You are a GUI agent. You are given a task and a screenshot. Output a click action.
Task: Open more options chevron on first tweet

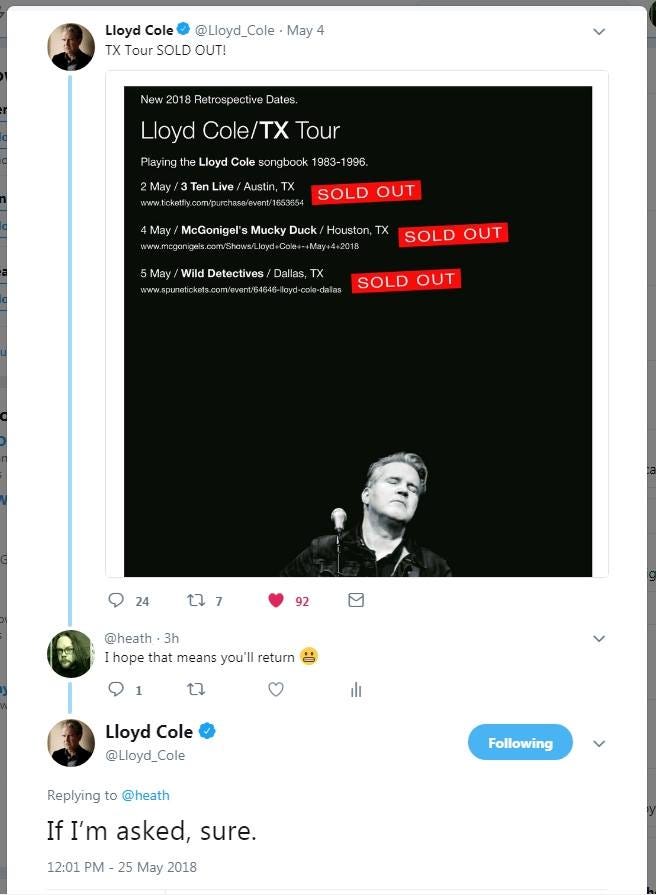coord(599,31)
